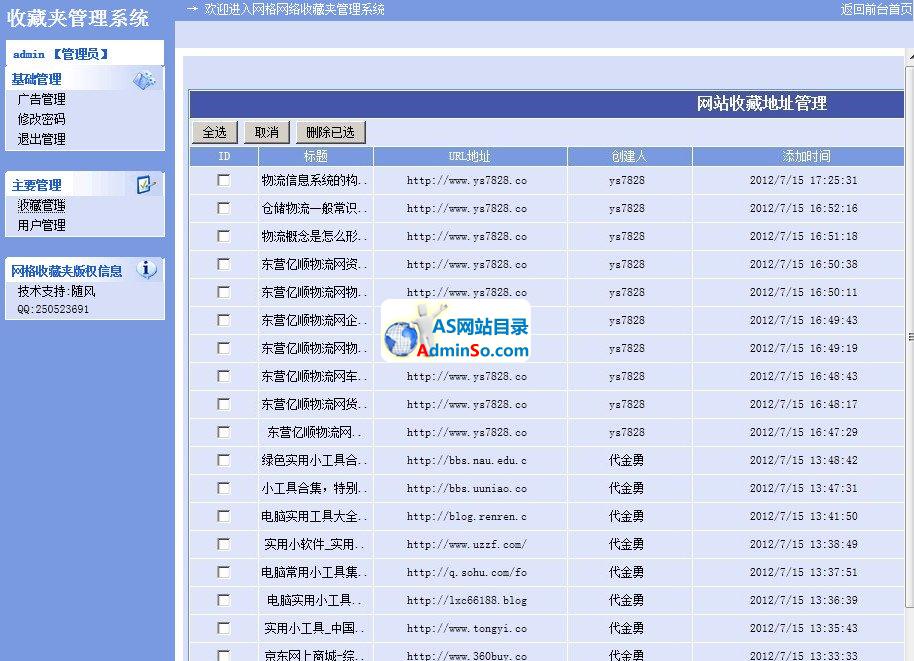Click the timestamp 2012/7/15 17:25:31
The image size is (914, 661).
click(x=804, y=180)
